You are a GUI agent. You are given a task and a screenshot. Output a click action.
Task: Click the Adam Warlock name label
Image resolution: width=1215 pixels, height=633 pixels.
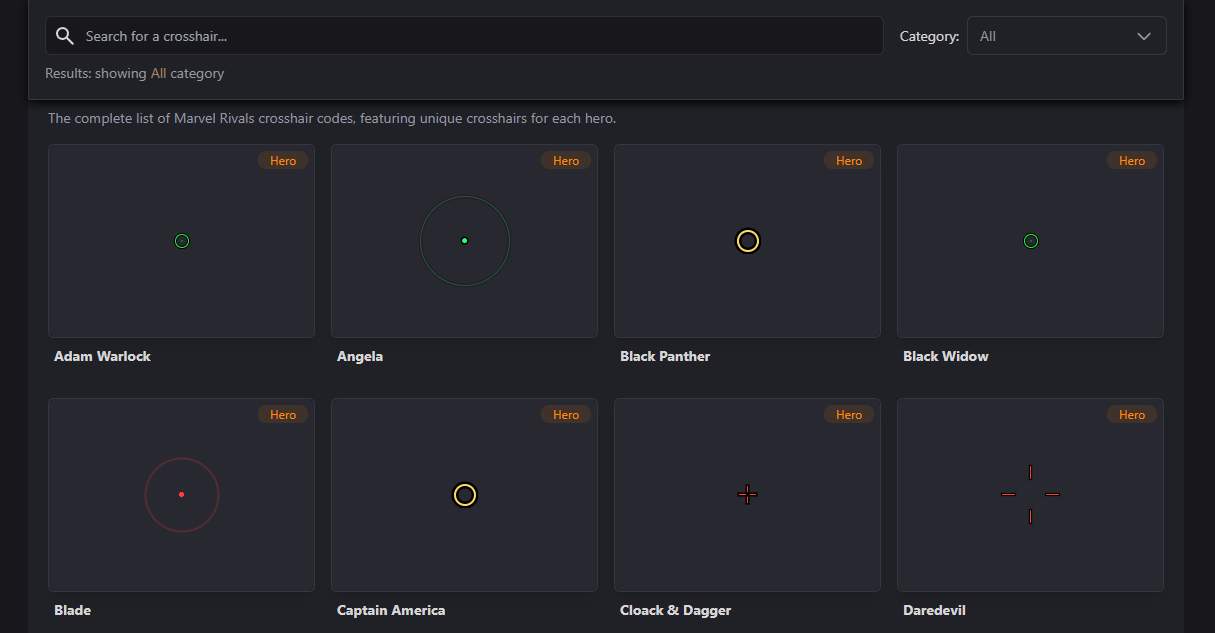(102, 356)
